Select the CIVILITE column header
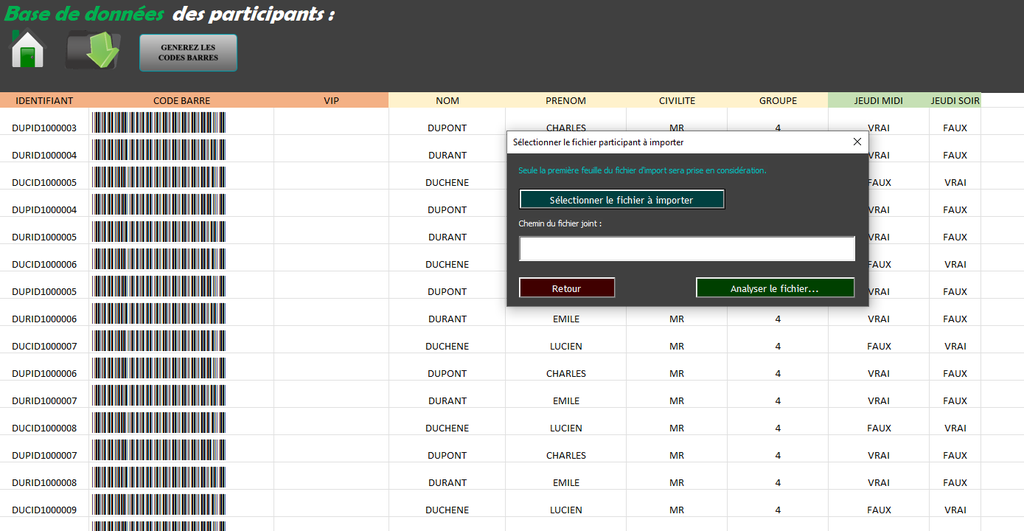This screenshot has height=531, width=1024. coord(677,101)
